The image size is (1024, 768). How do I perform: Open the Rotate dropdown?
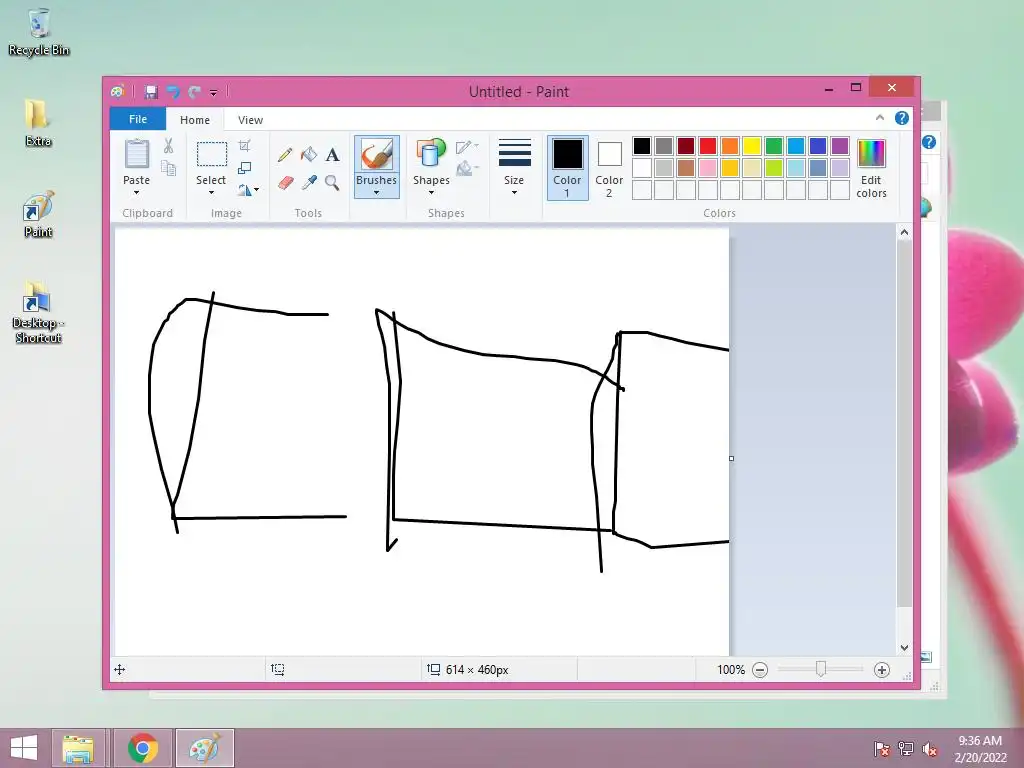coord(248,190)
